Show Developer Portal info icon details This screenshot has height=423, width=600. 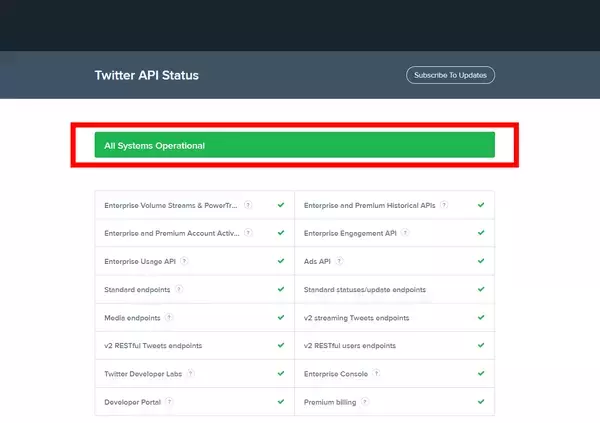click(171, 401)
